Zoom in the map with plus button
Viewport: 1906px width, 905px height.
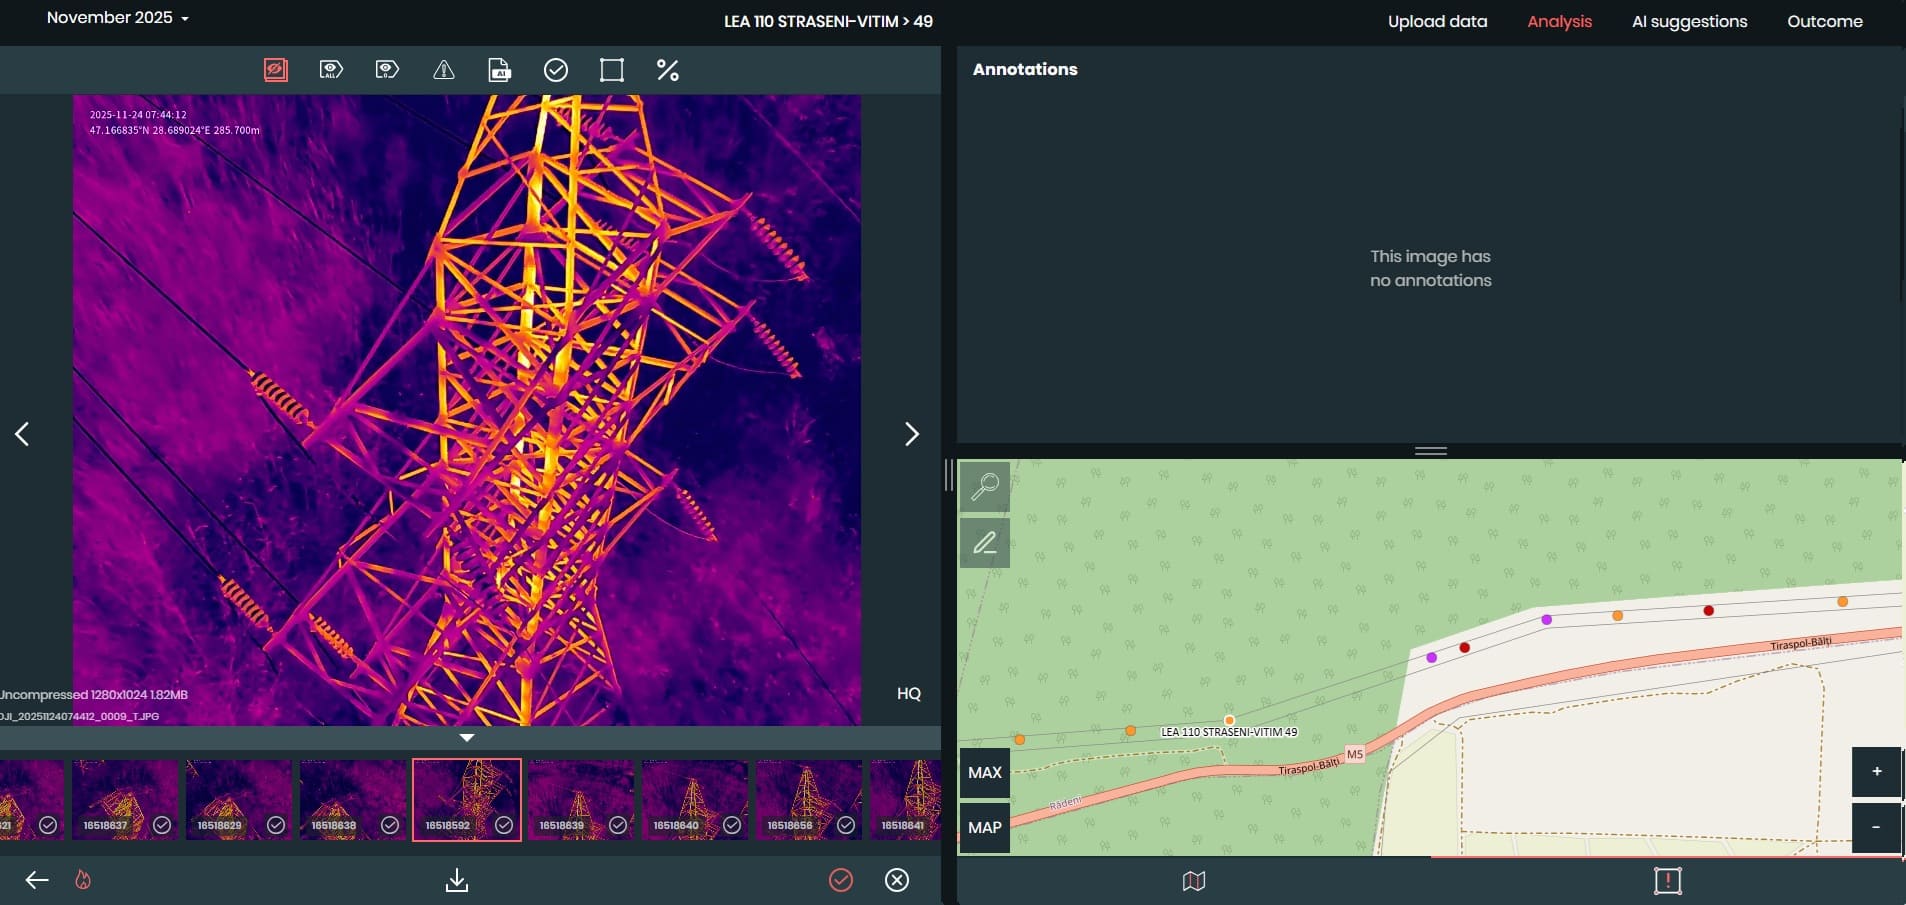(x=1876, y=772)
